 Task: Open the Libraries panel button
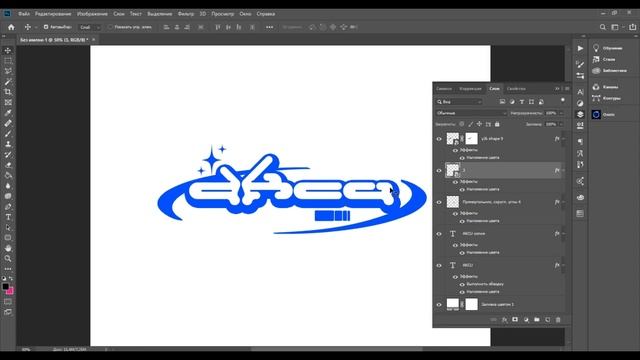[609, 71]
